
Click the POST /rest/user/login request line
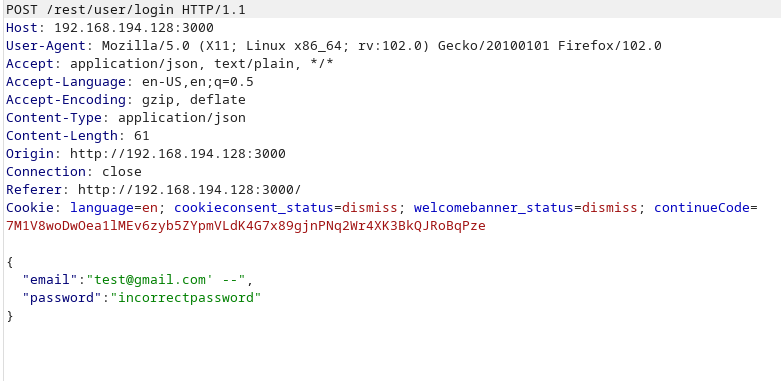click(x=126, y=10)
